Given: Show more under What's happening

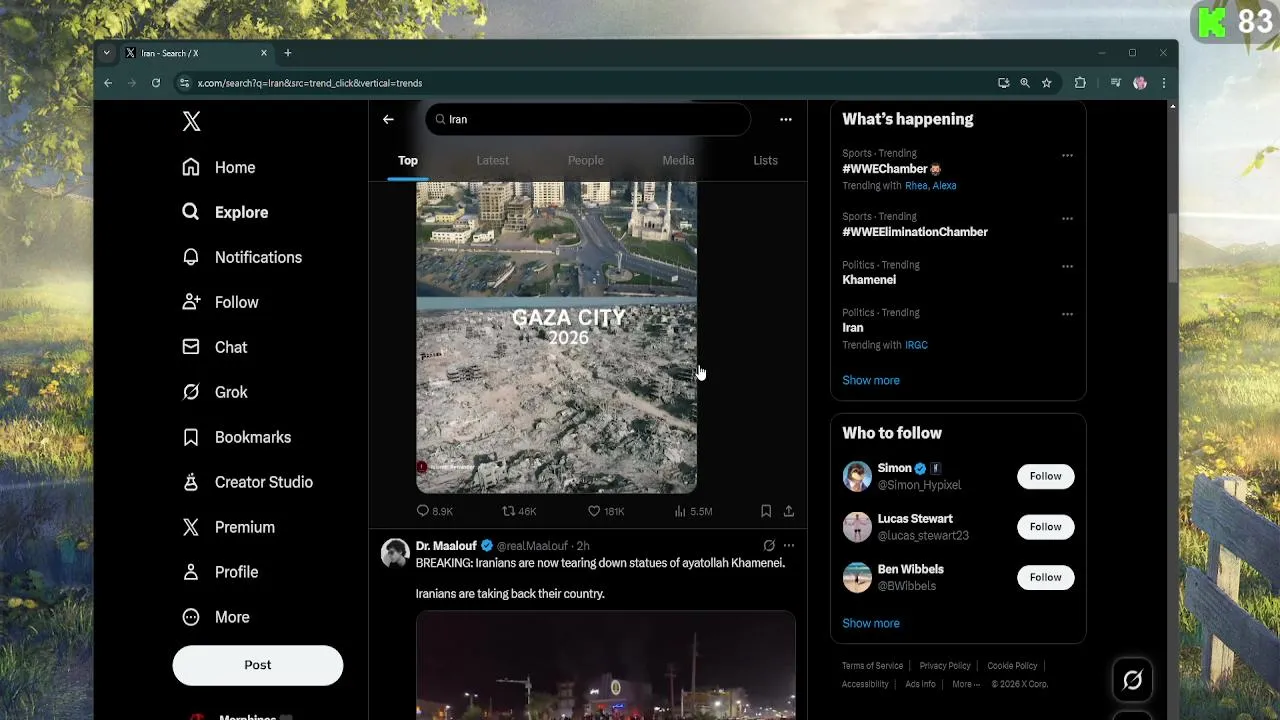Looking at the screenshot, I should pyautogui.click(x=871, y=380).
